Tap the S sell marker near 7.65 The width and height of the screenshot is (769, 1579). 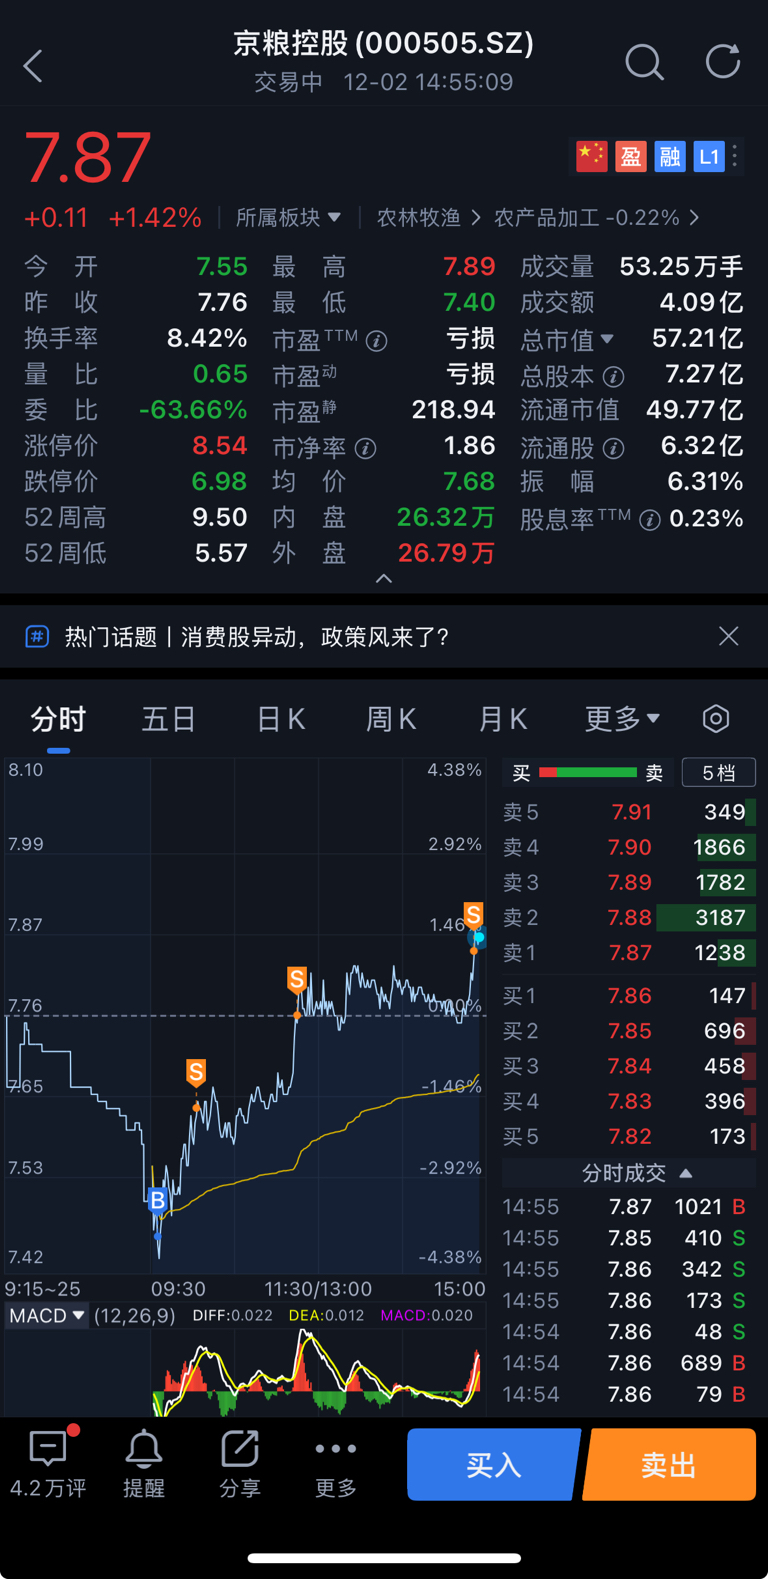pyautogui.click(x=196, y=1073)
